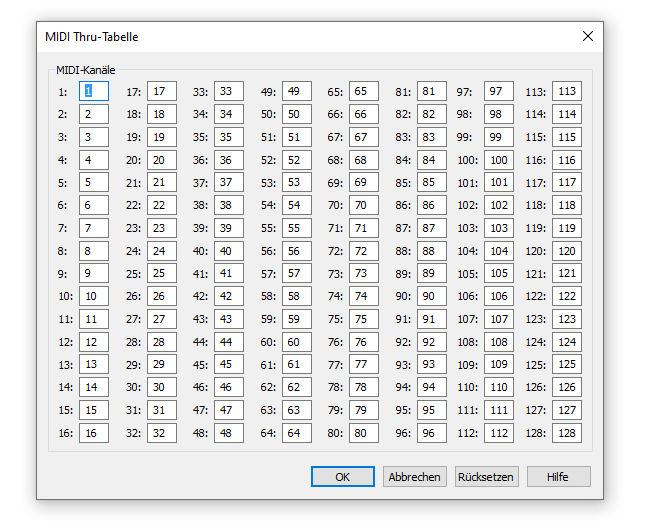
Task: Focus the channel 99 input box
Action: 499,137
